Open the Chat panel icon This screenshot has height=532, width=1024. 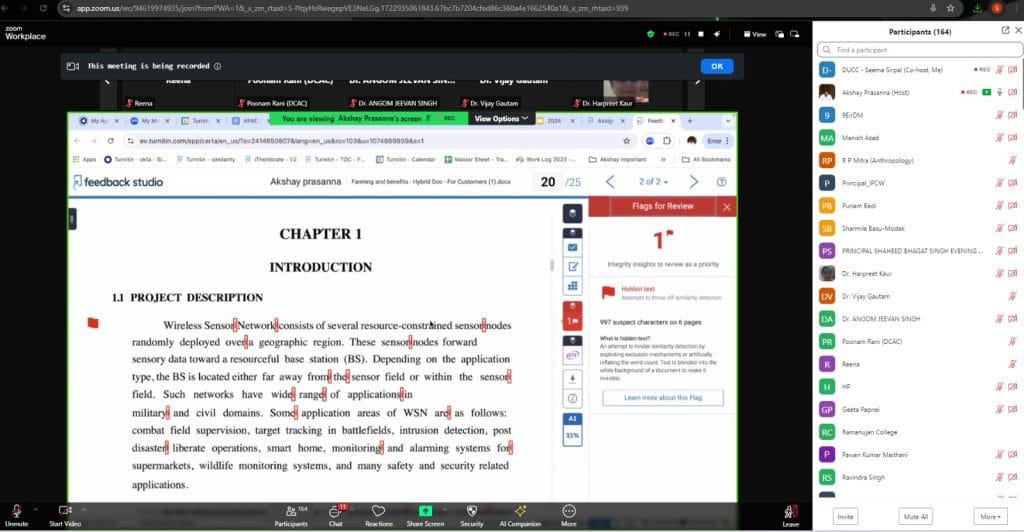[335, 511]
